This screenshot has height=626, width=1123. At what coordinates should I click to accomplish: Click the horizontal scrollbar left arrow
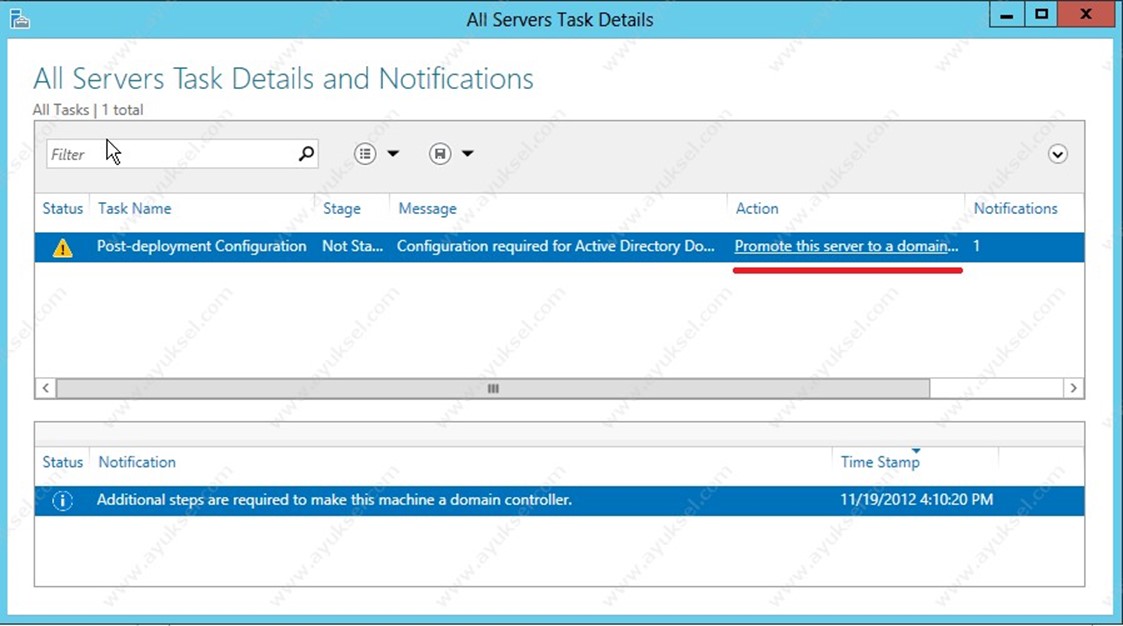tap(46, 388)
